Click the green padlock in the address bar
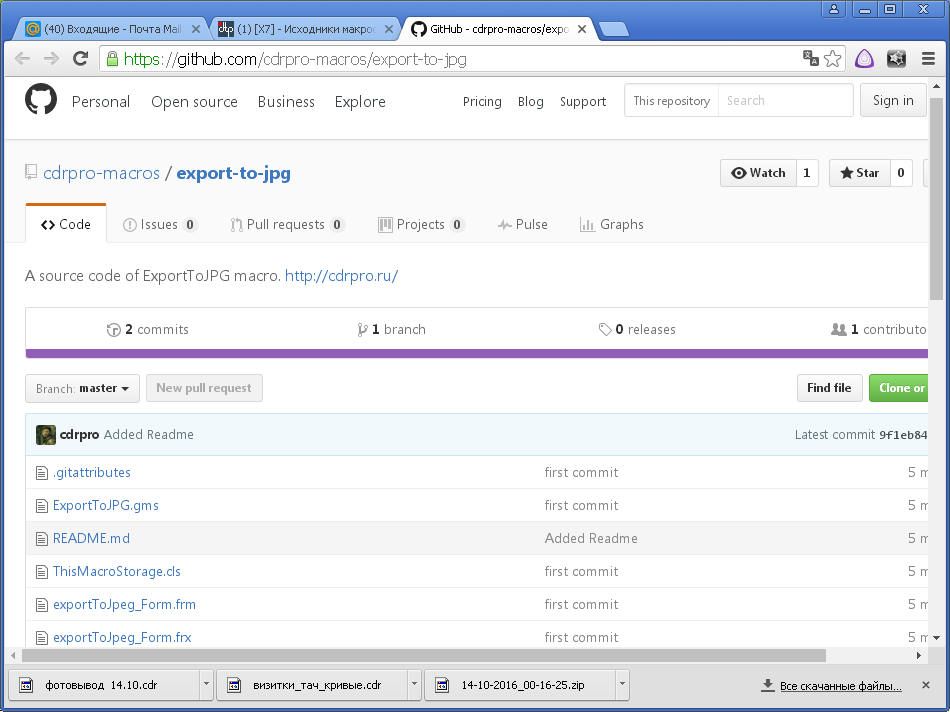The image size is (950, 712). [112, 59]
